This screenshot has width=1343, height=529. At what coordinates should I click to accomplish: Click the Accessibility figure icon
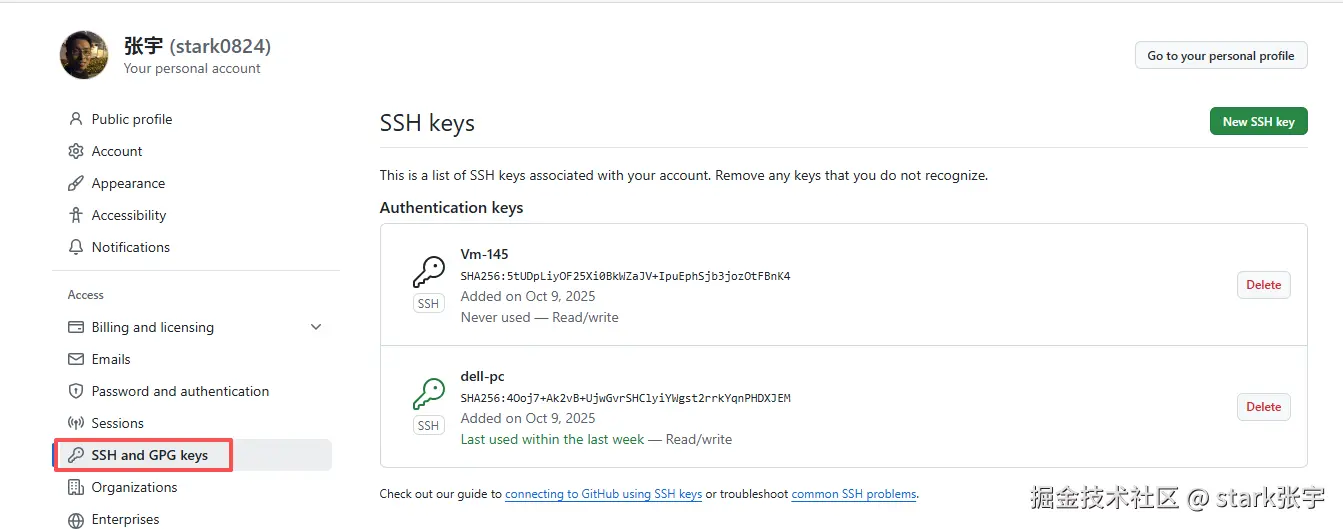pos(76,215)
